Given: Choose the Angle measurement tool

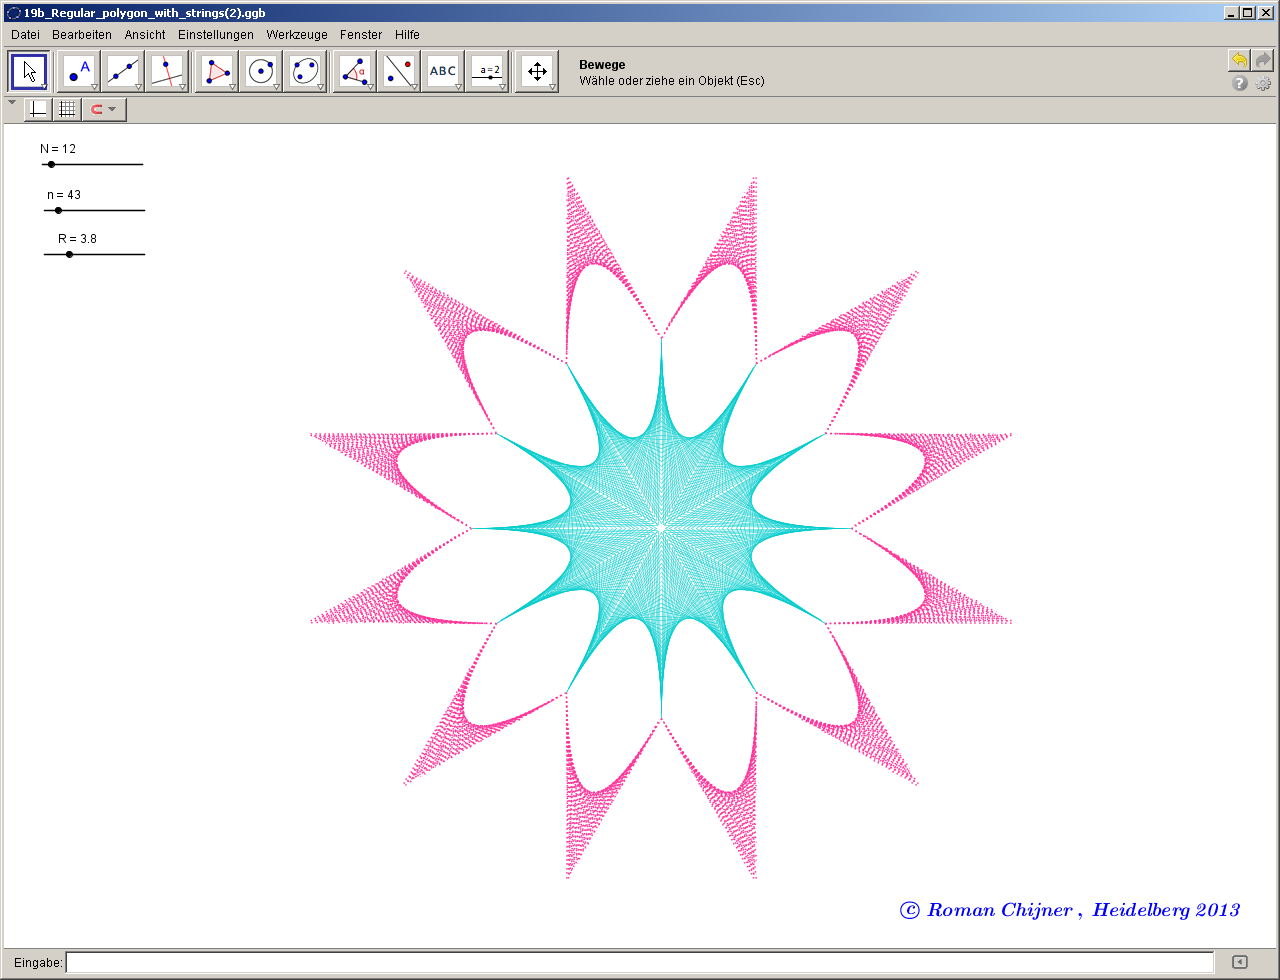Looking at the screenshot, I should 353,72.
